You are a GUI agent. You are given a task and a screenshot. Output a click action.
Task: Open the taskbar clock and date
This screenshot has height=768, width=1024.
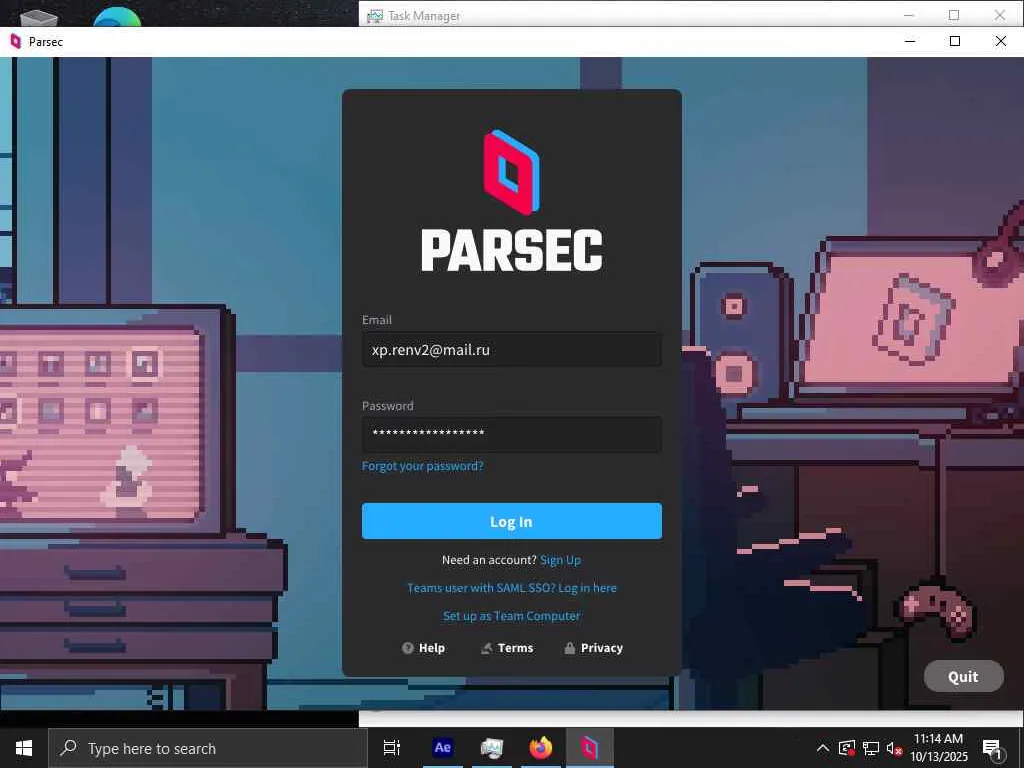938,748
